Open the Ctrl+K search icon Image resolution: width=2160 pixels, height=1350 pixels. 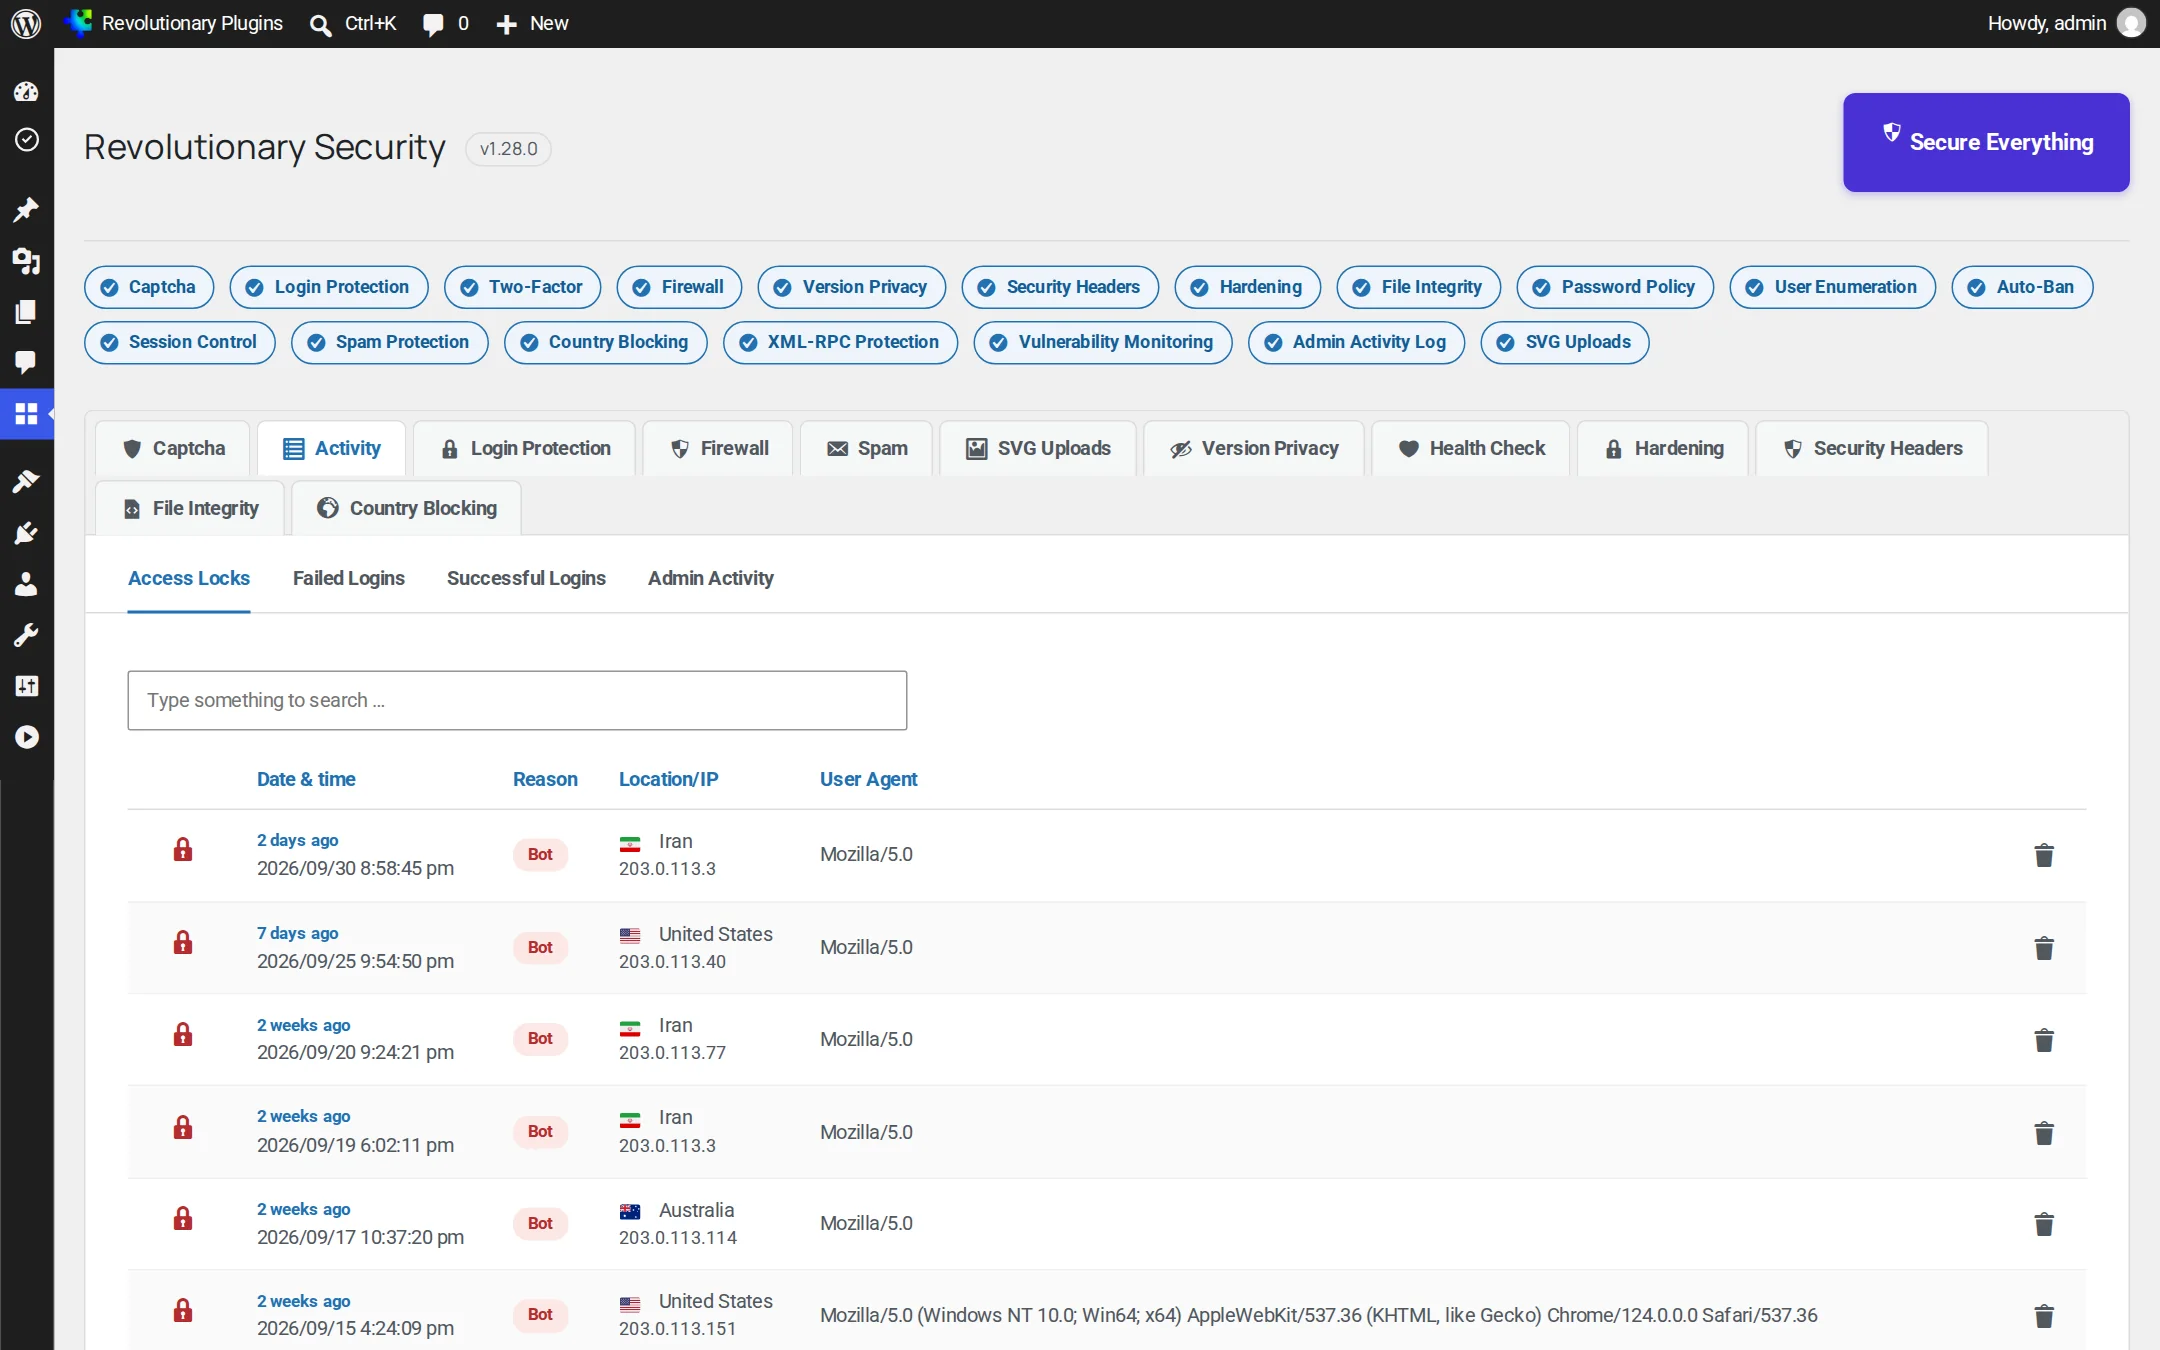coord(353,23)
